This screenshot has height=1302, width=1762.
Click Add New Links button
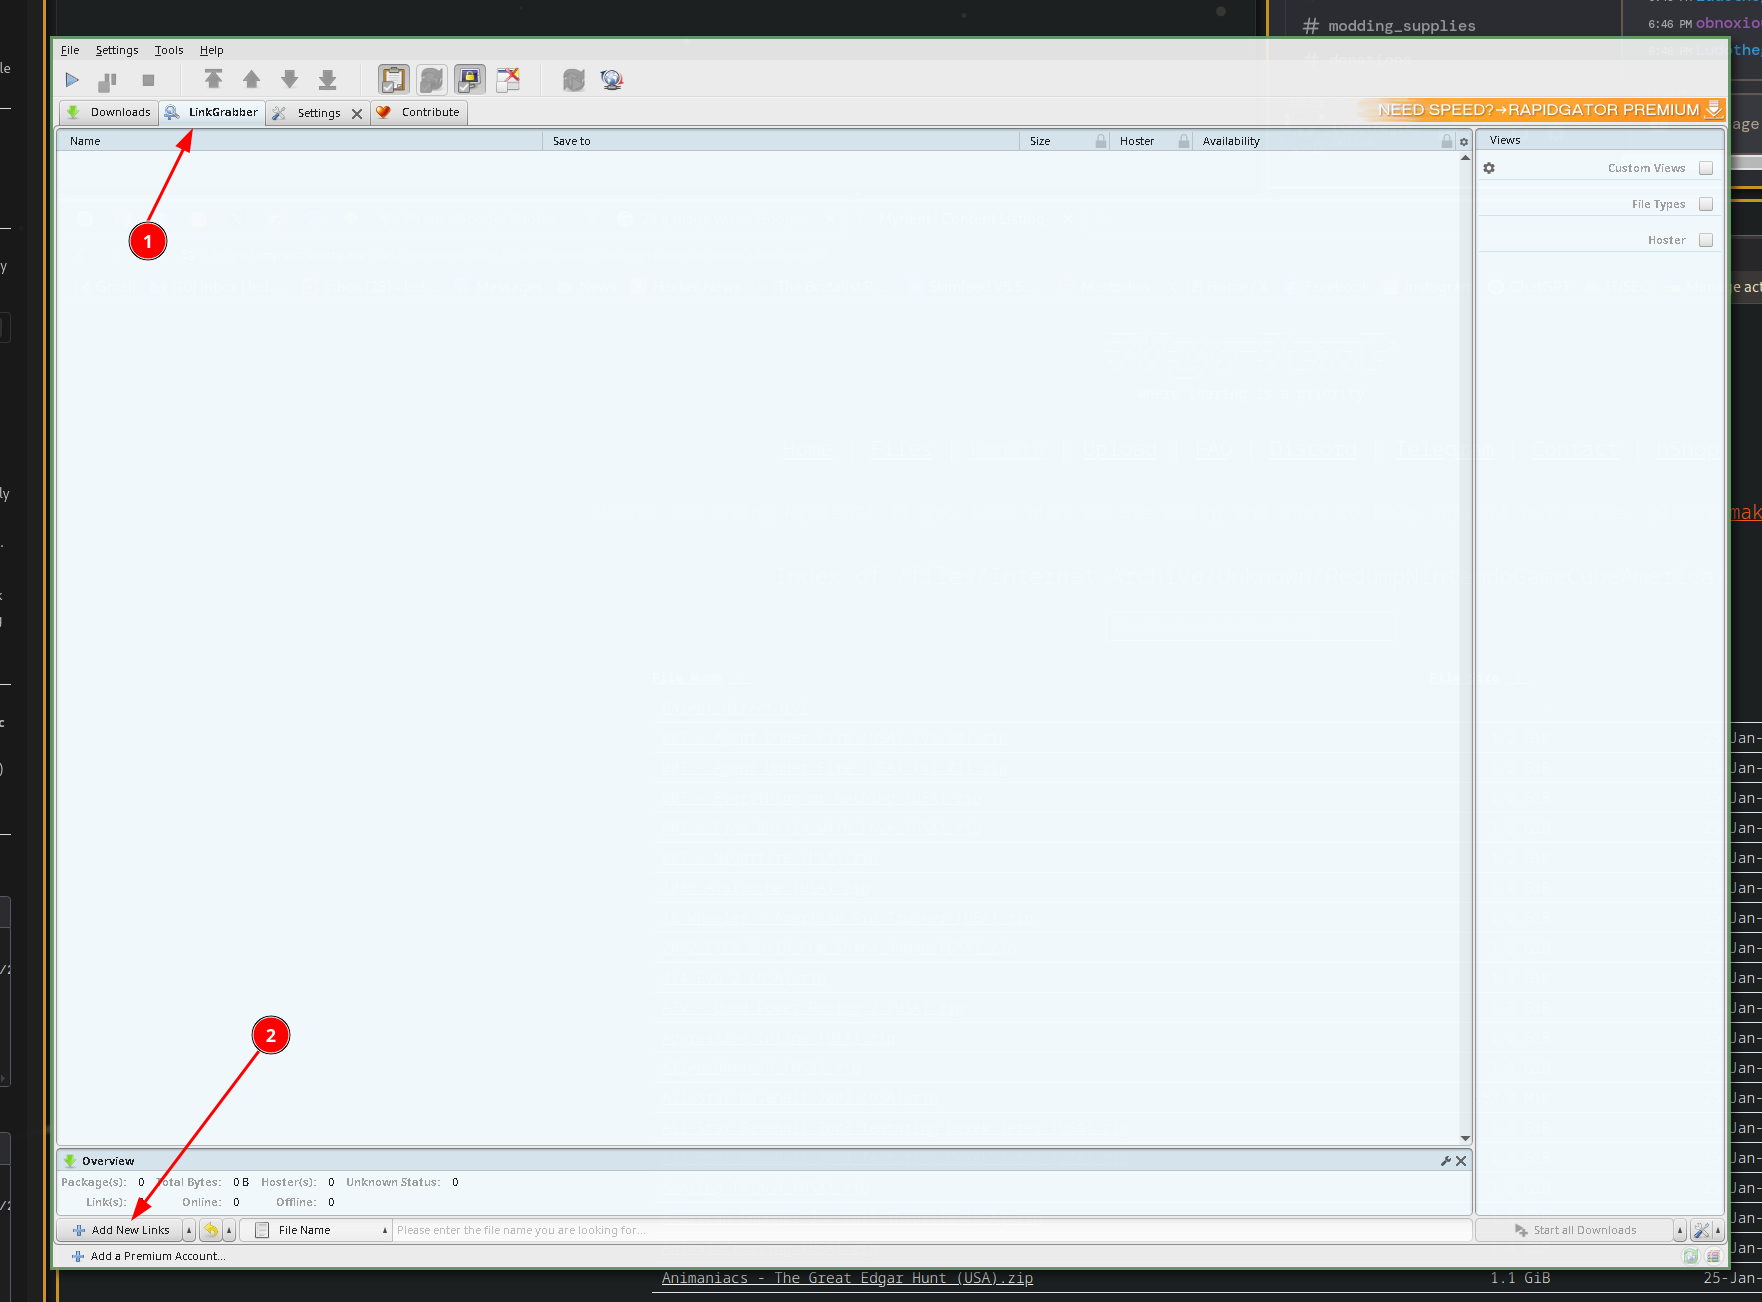[x=120, y=1230]
